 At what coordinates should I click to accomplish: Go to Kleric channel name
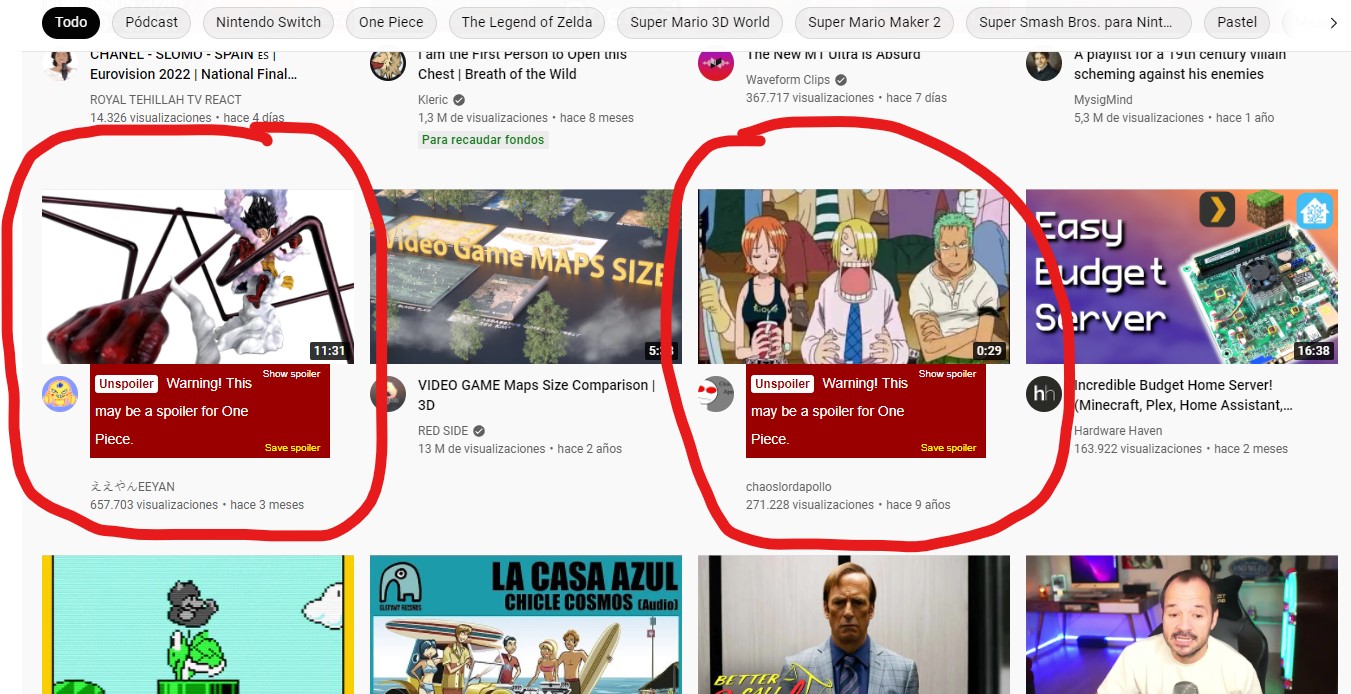click(433, 100)
